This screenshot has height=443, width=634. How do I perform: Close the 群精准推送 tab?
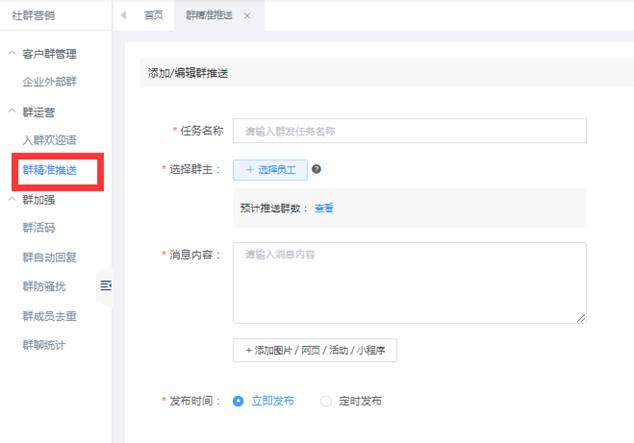(x=248, y=16)
